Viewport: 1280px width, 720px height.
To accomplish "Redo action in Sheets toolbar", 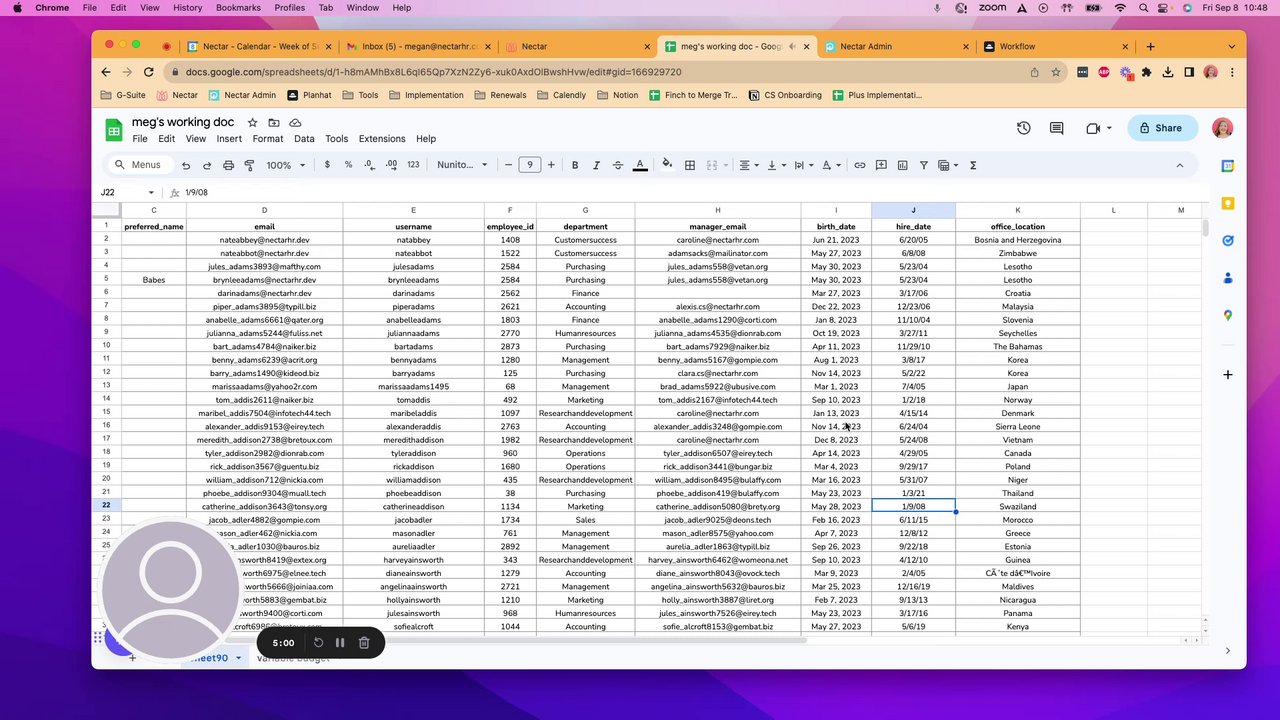I will click(x=207, y=165).
